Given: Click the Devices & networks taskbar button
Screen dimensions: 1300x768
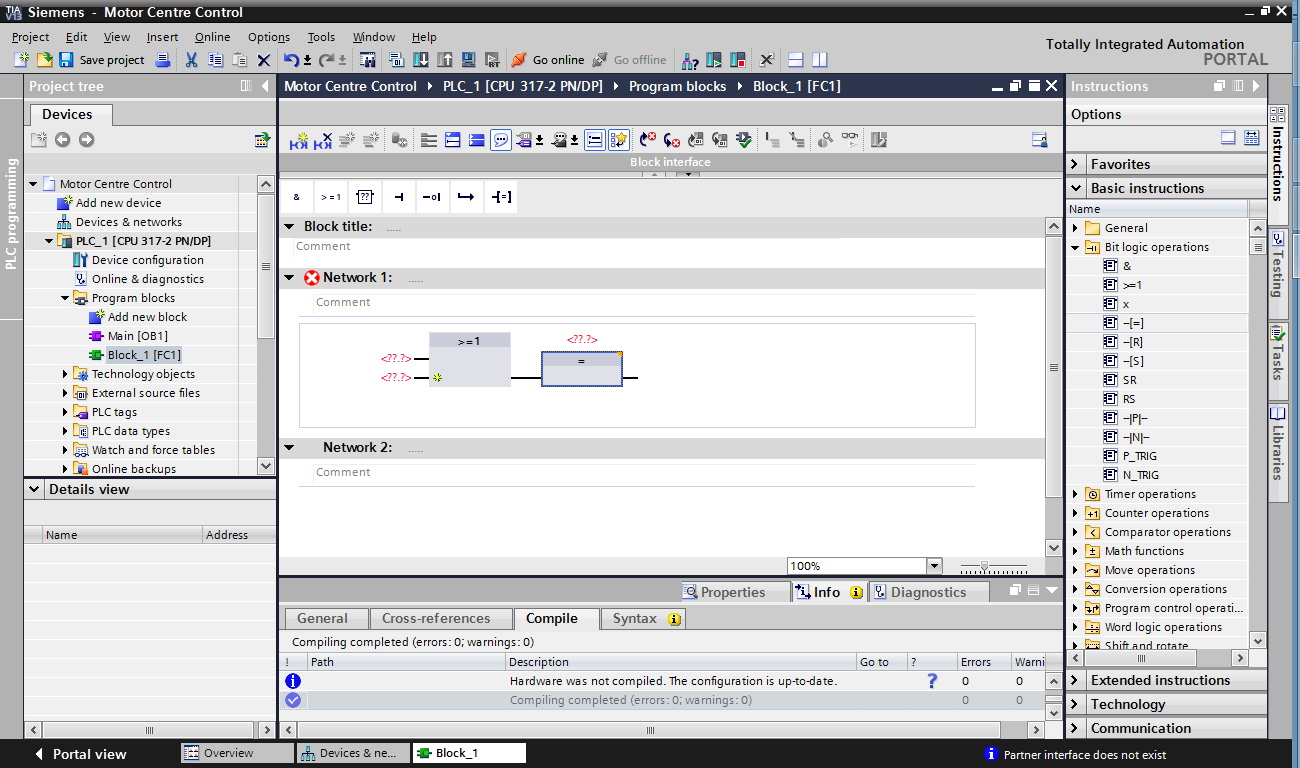Looking at the screenshot, I should [x=353, y=753].
